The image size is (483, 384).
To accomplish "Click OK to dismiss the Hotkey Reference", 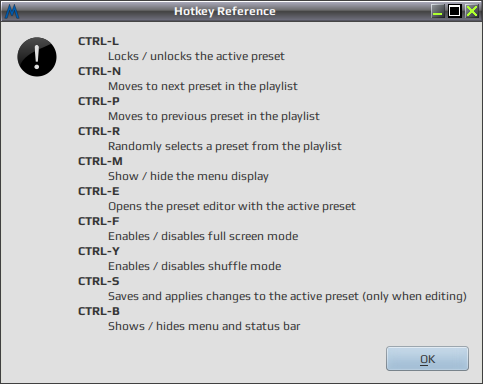I will coord(427,359).
